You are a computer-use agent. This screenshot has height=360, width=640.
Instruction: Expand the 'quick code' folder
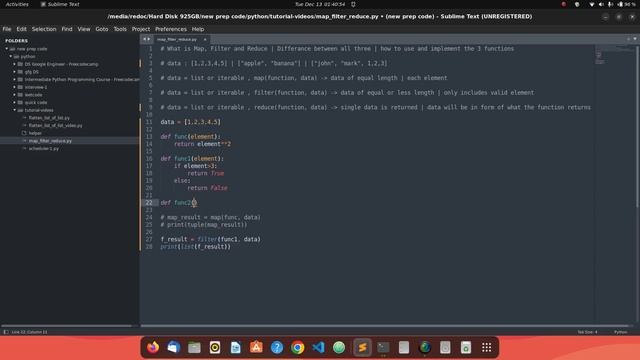(x=15, y=102)
